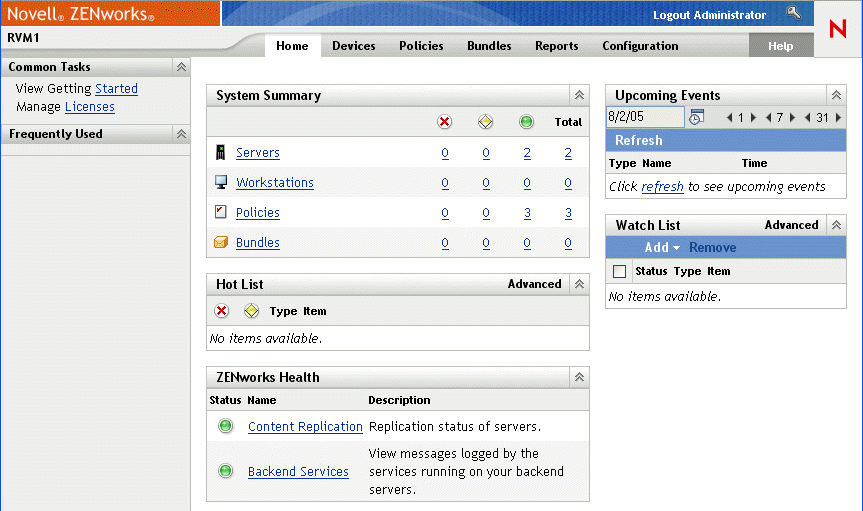Viewport: 863px width, 511px height.
Task: Click the Policies document icon
Action: [221, 212]
